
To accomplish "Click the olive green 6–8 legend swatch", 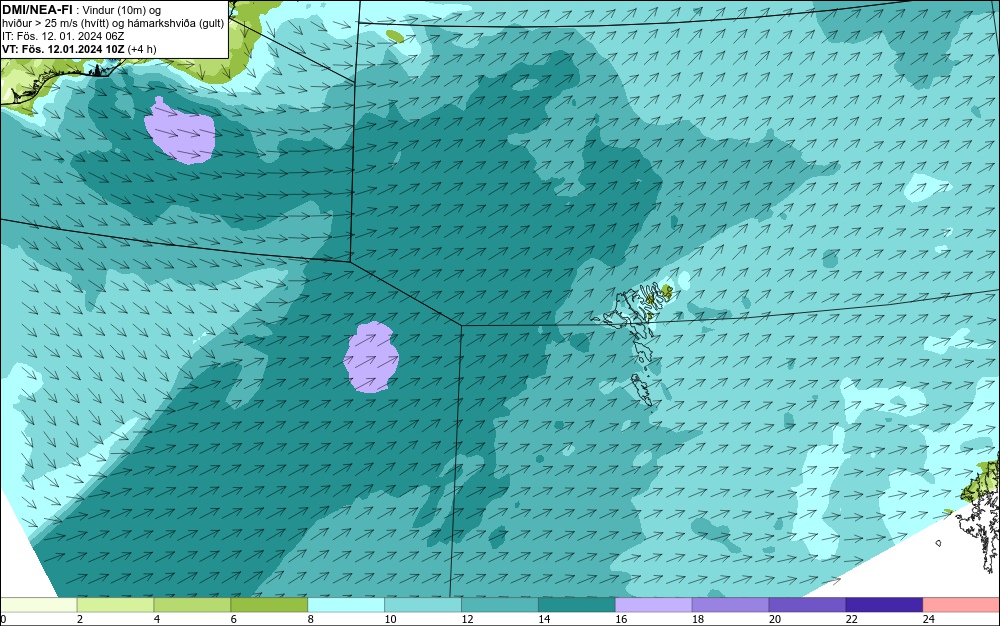I will coord(269,605).
